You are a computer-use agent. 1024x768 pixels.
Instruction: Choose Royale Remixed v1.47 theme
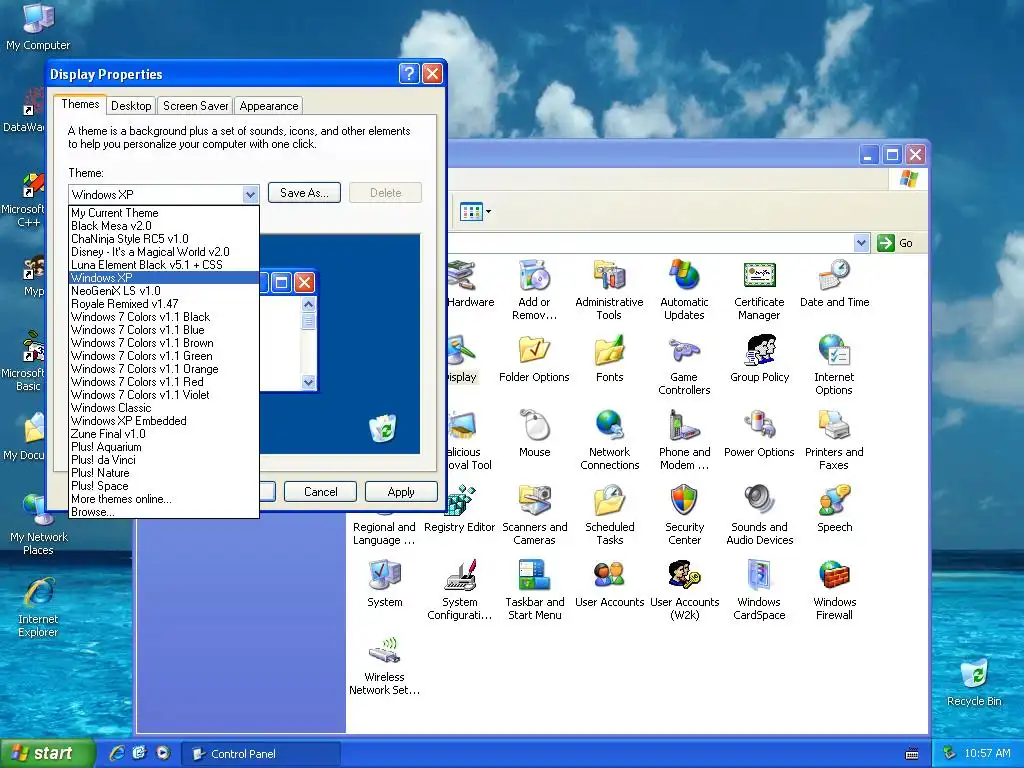[163, 304]
